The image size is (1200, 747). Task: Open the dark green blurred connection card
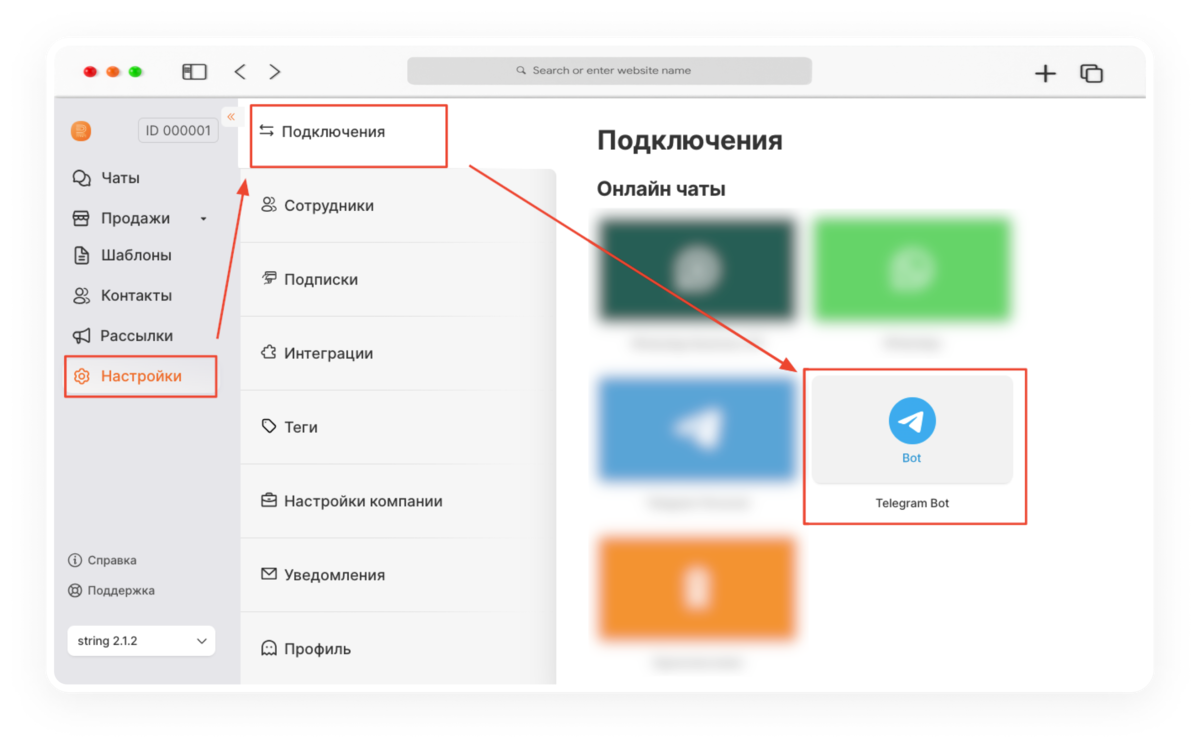tap(697, 270)
